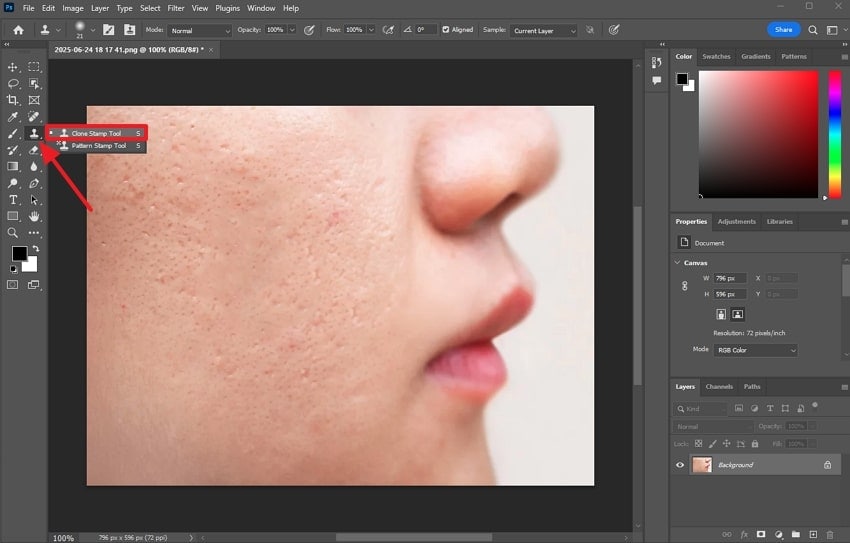The height and width of the screenshot is (543, 850).
Task: Swap foreground and background colors
Action: pos(36,249)
